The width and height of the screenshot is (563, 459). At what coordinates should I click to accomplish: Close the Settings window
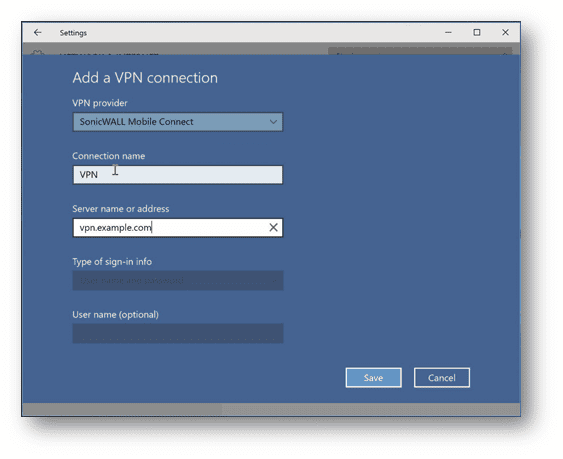coord(506,32)
